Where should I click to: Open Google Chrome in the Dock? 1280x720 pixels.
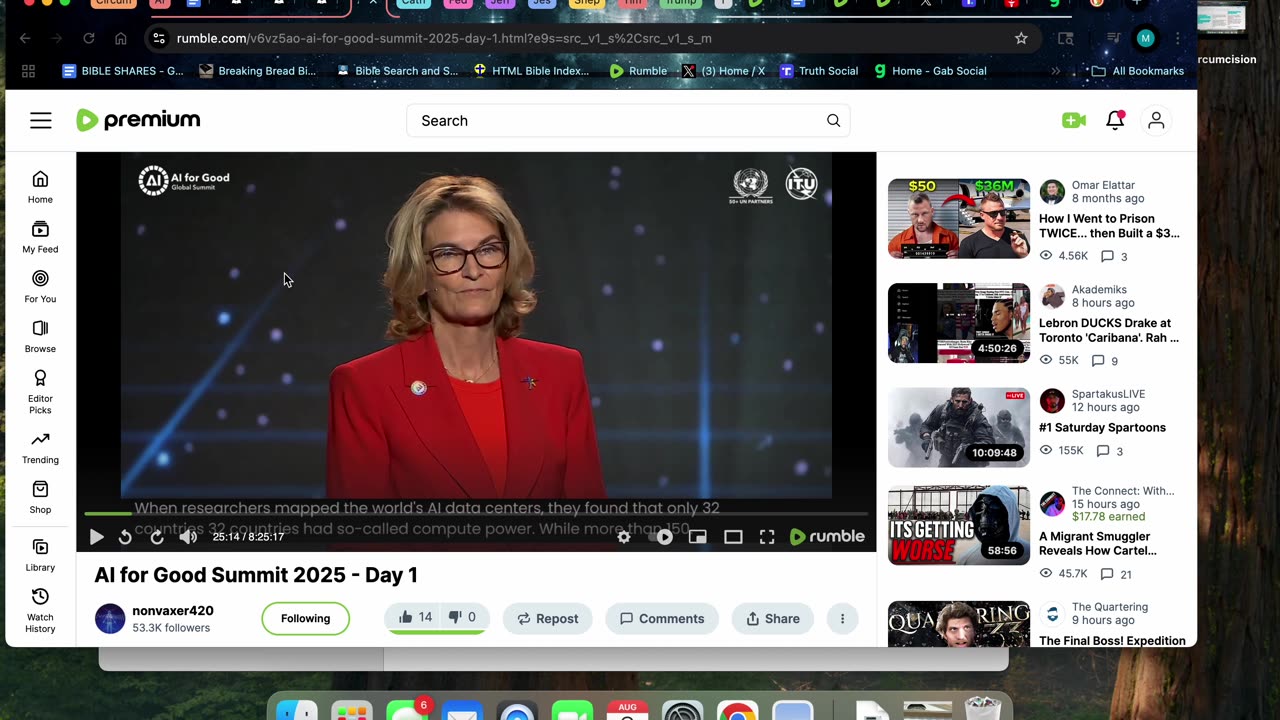pyautogui.click(x=737, y=711)
